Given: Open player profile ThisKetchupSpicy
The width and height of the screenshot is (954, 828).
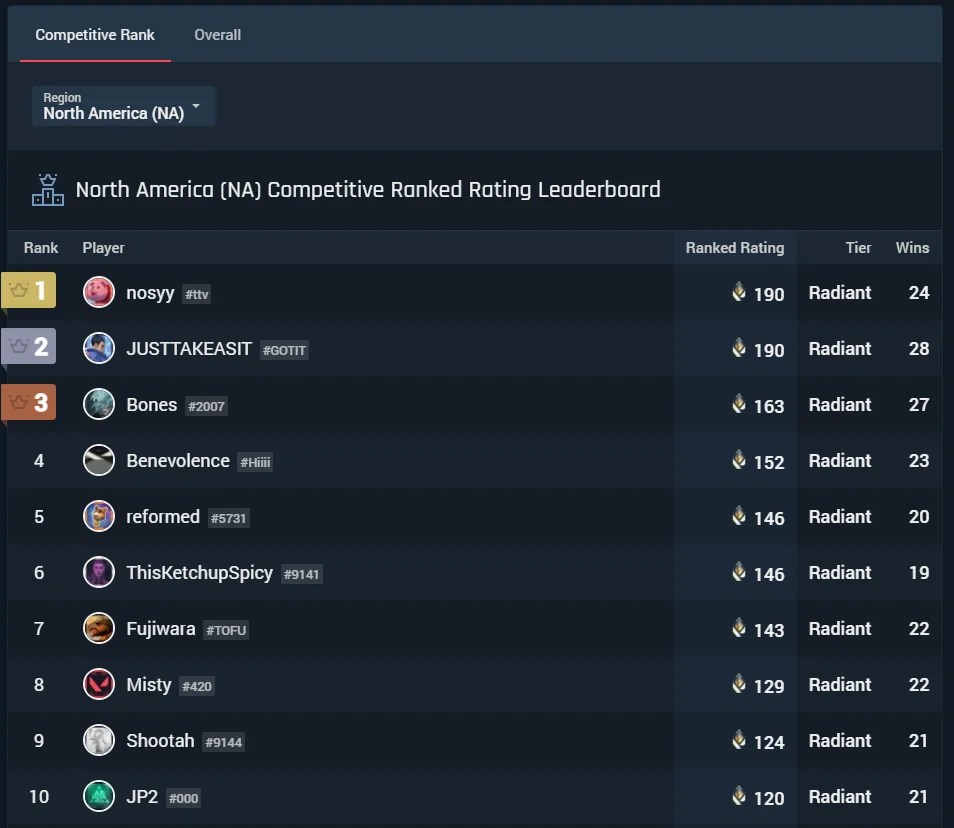Looking at the screenshot, I should [200, 573].
